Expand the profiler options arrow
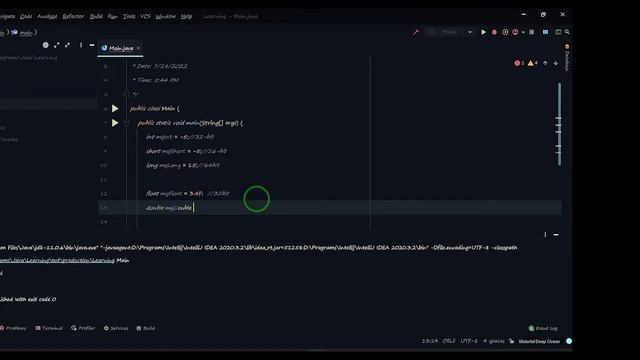Screen dimensions: 640x360 [523, 32]
